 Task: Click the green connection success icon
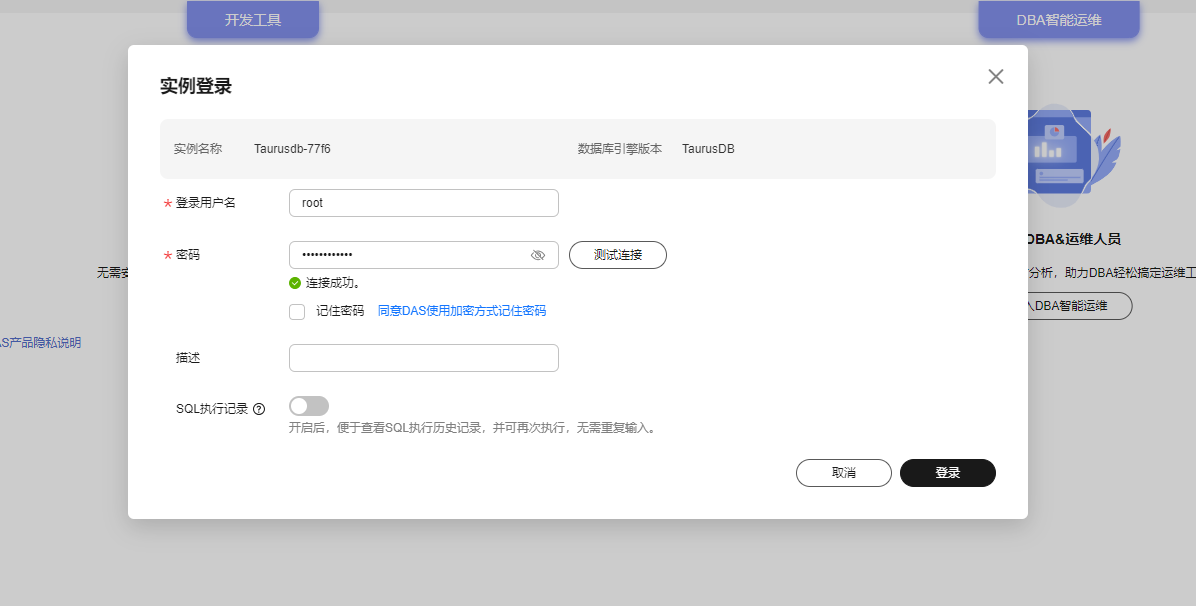(295, 283)
